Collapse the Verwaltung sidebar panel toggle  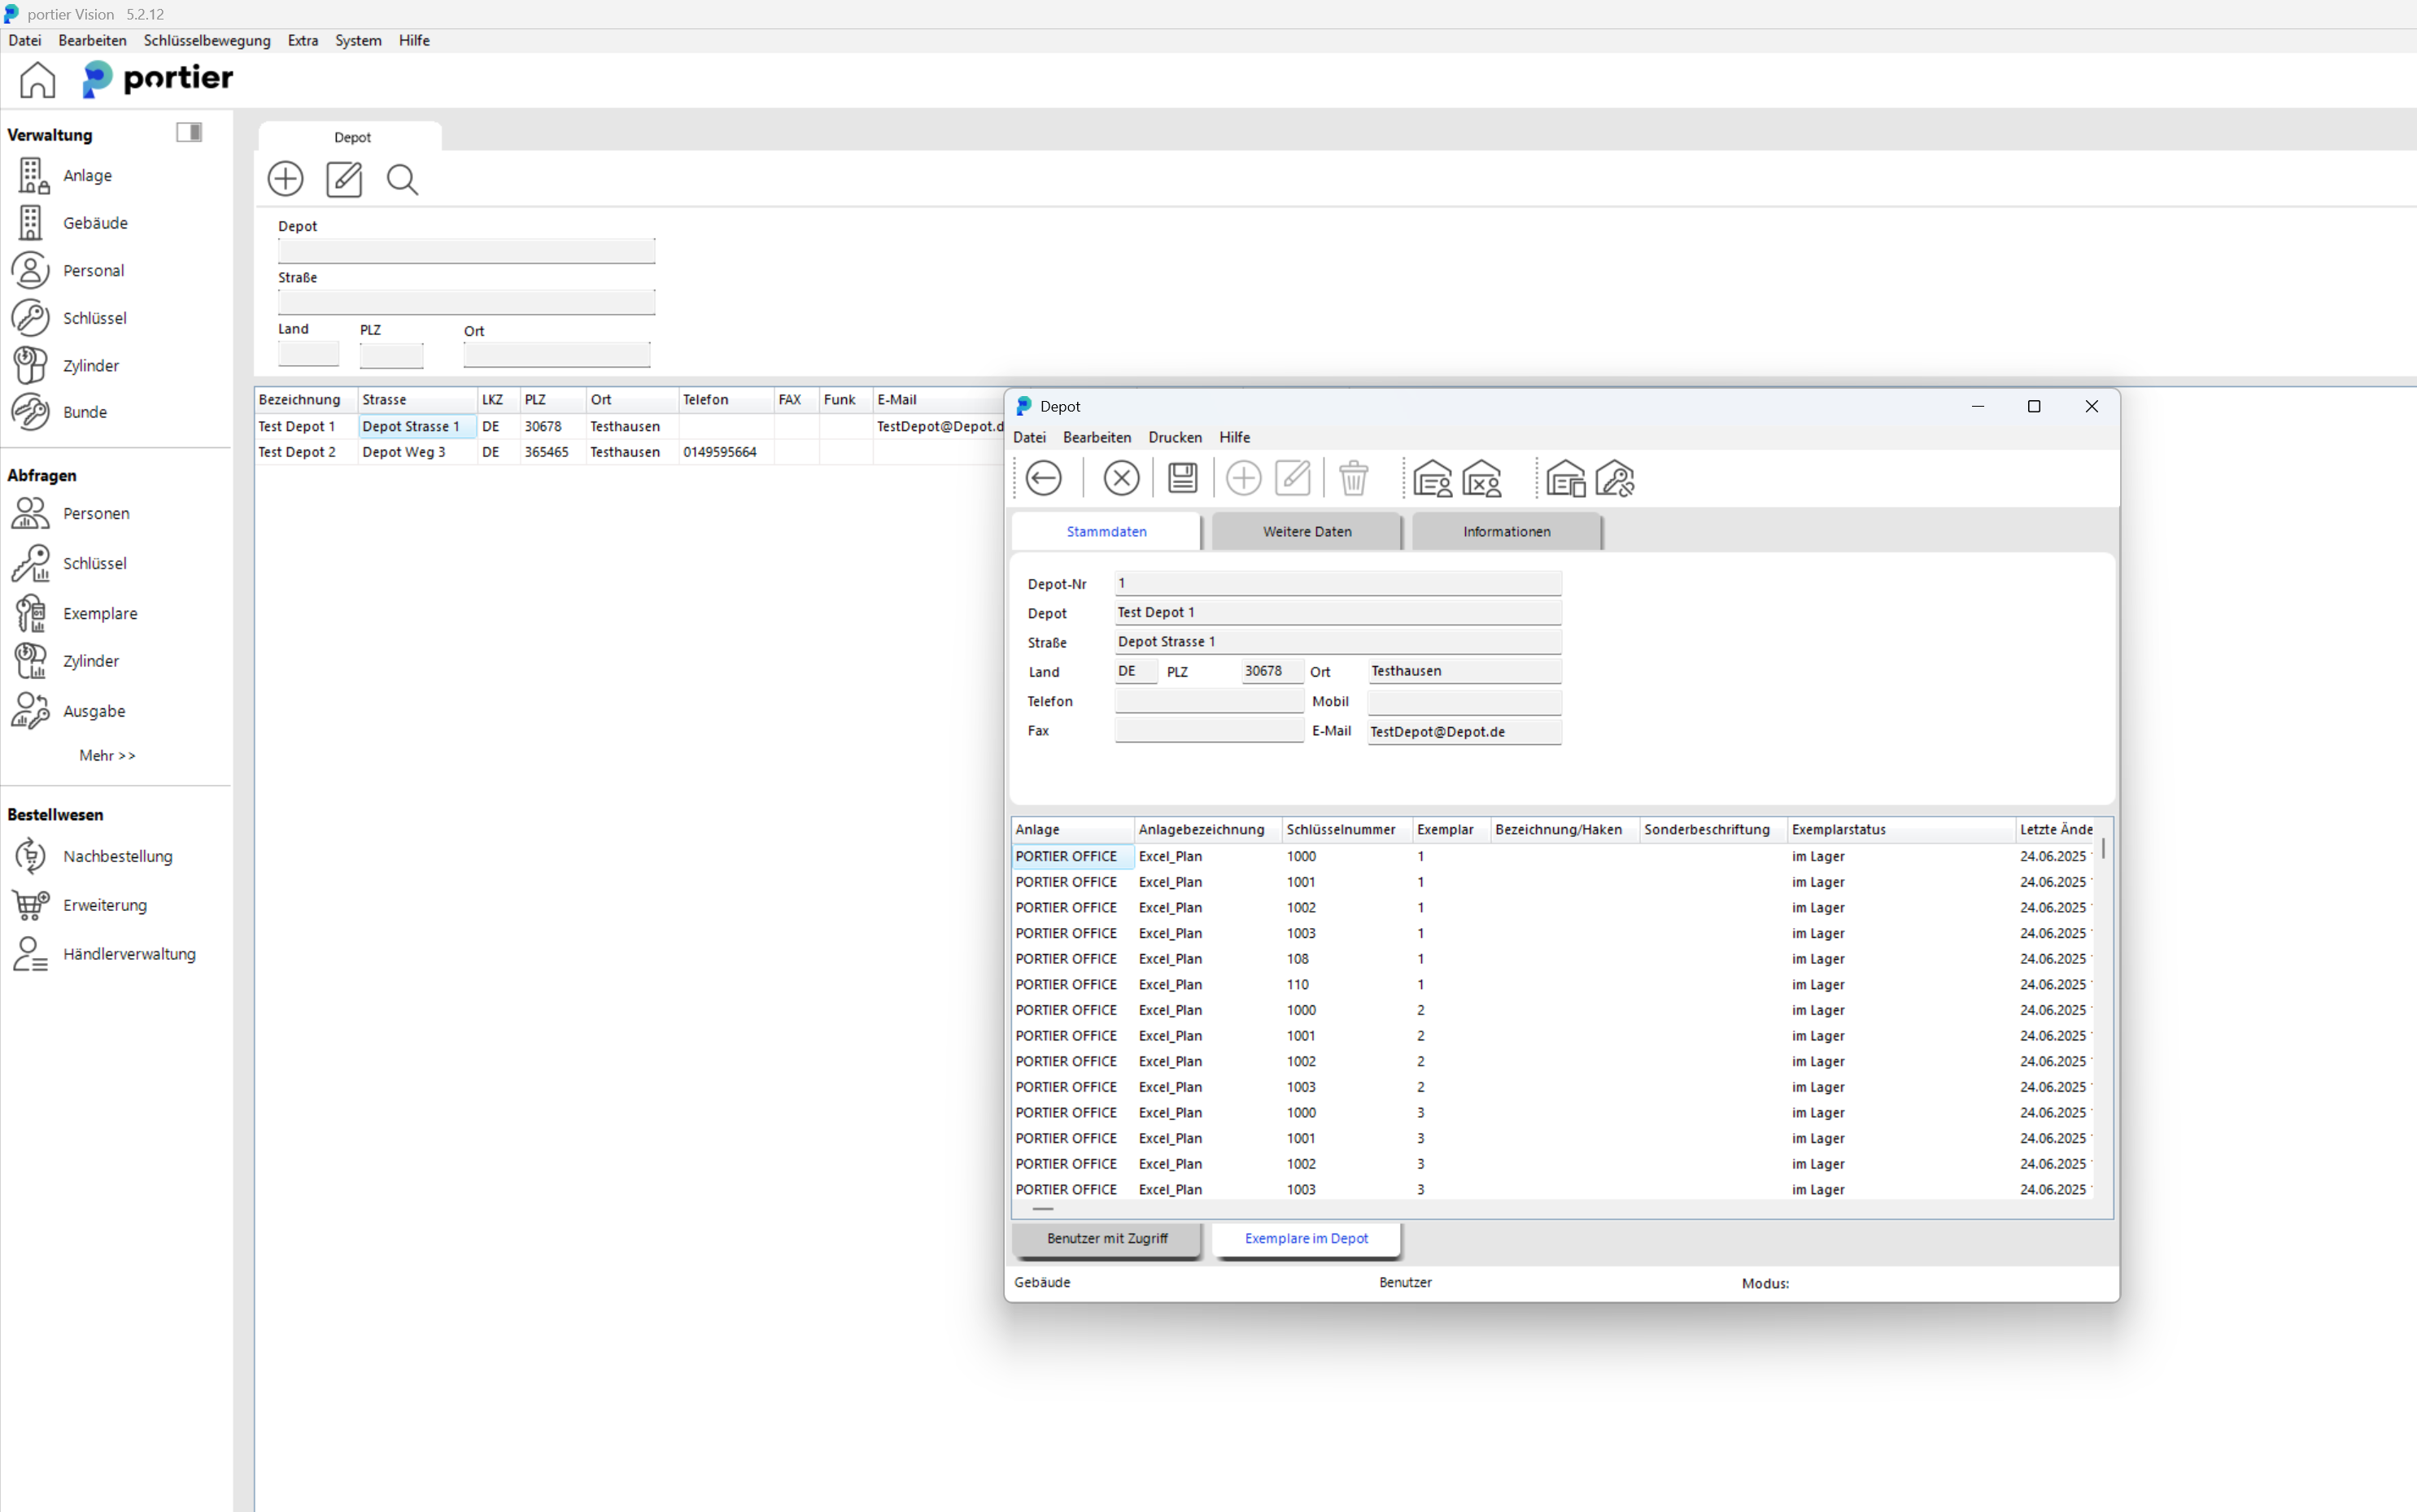pos(189,132)
